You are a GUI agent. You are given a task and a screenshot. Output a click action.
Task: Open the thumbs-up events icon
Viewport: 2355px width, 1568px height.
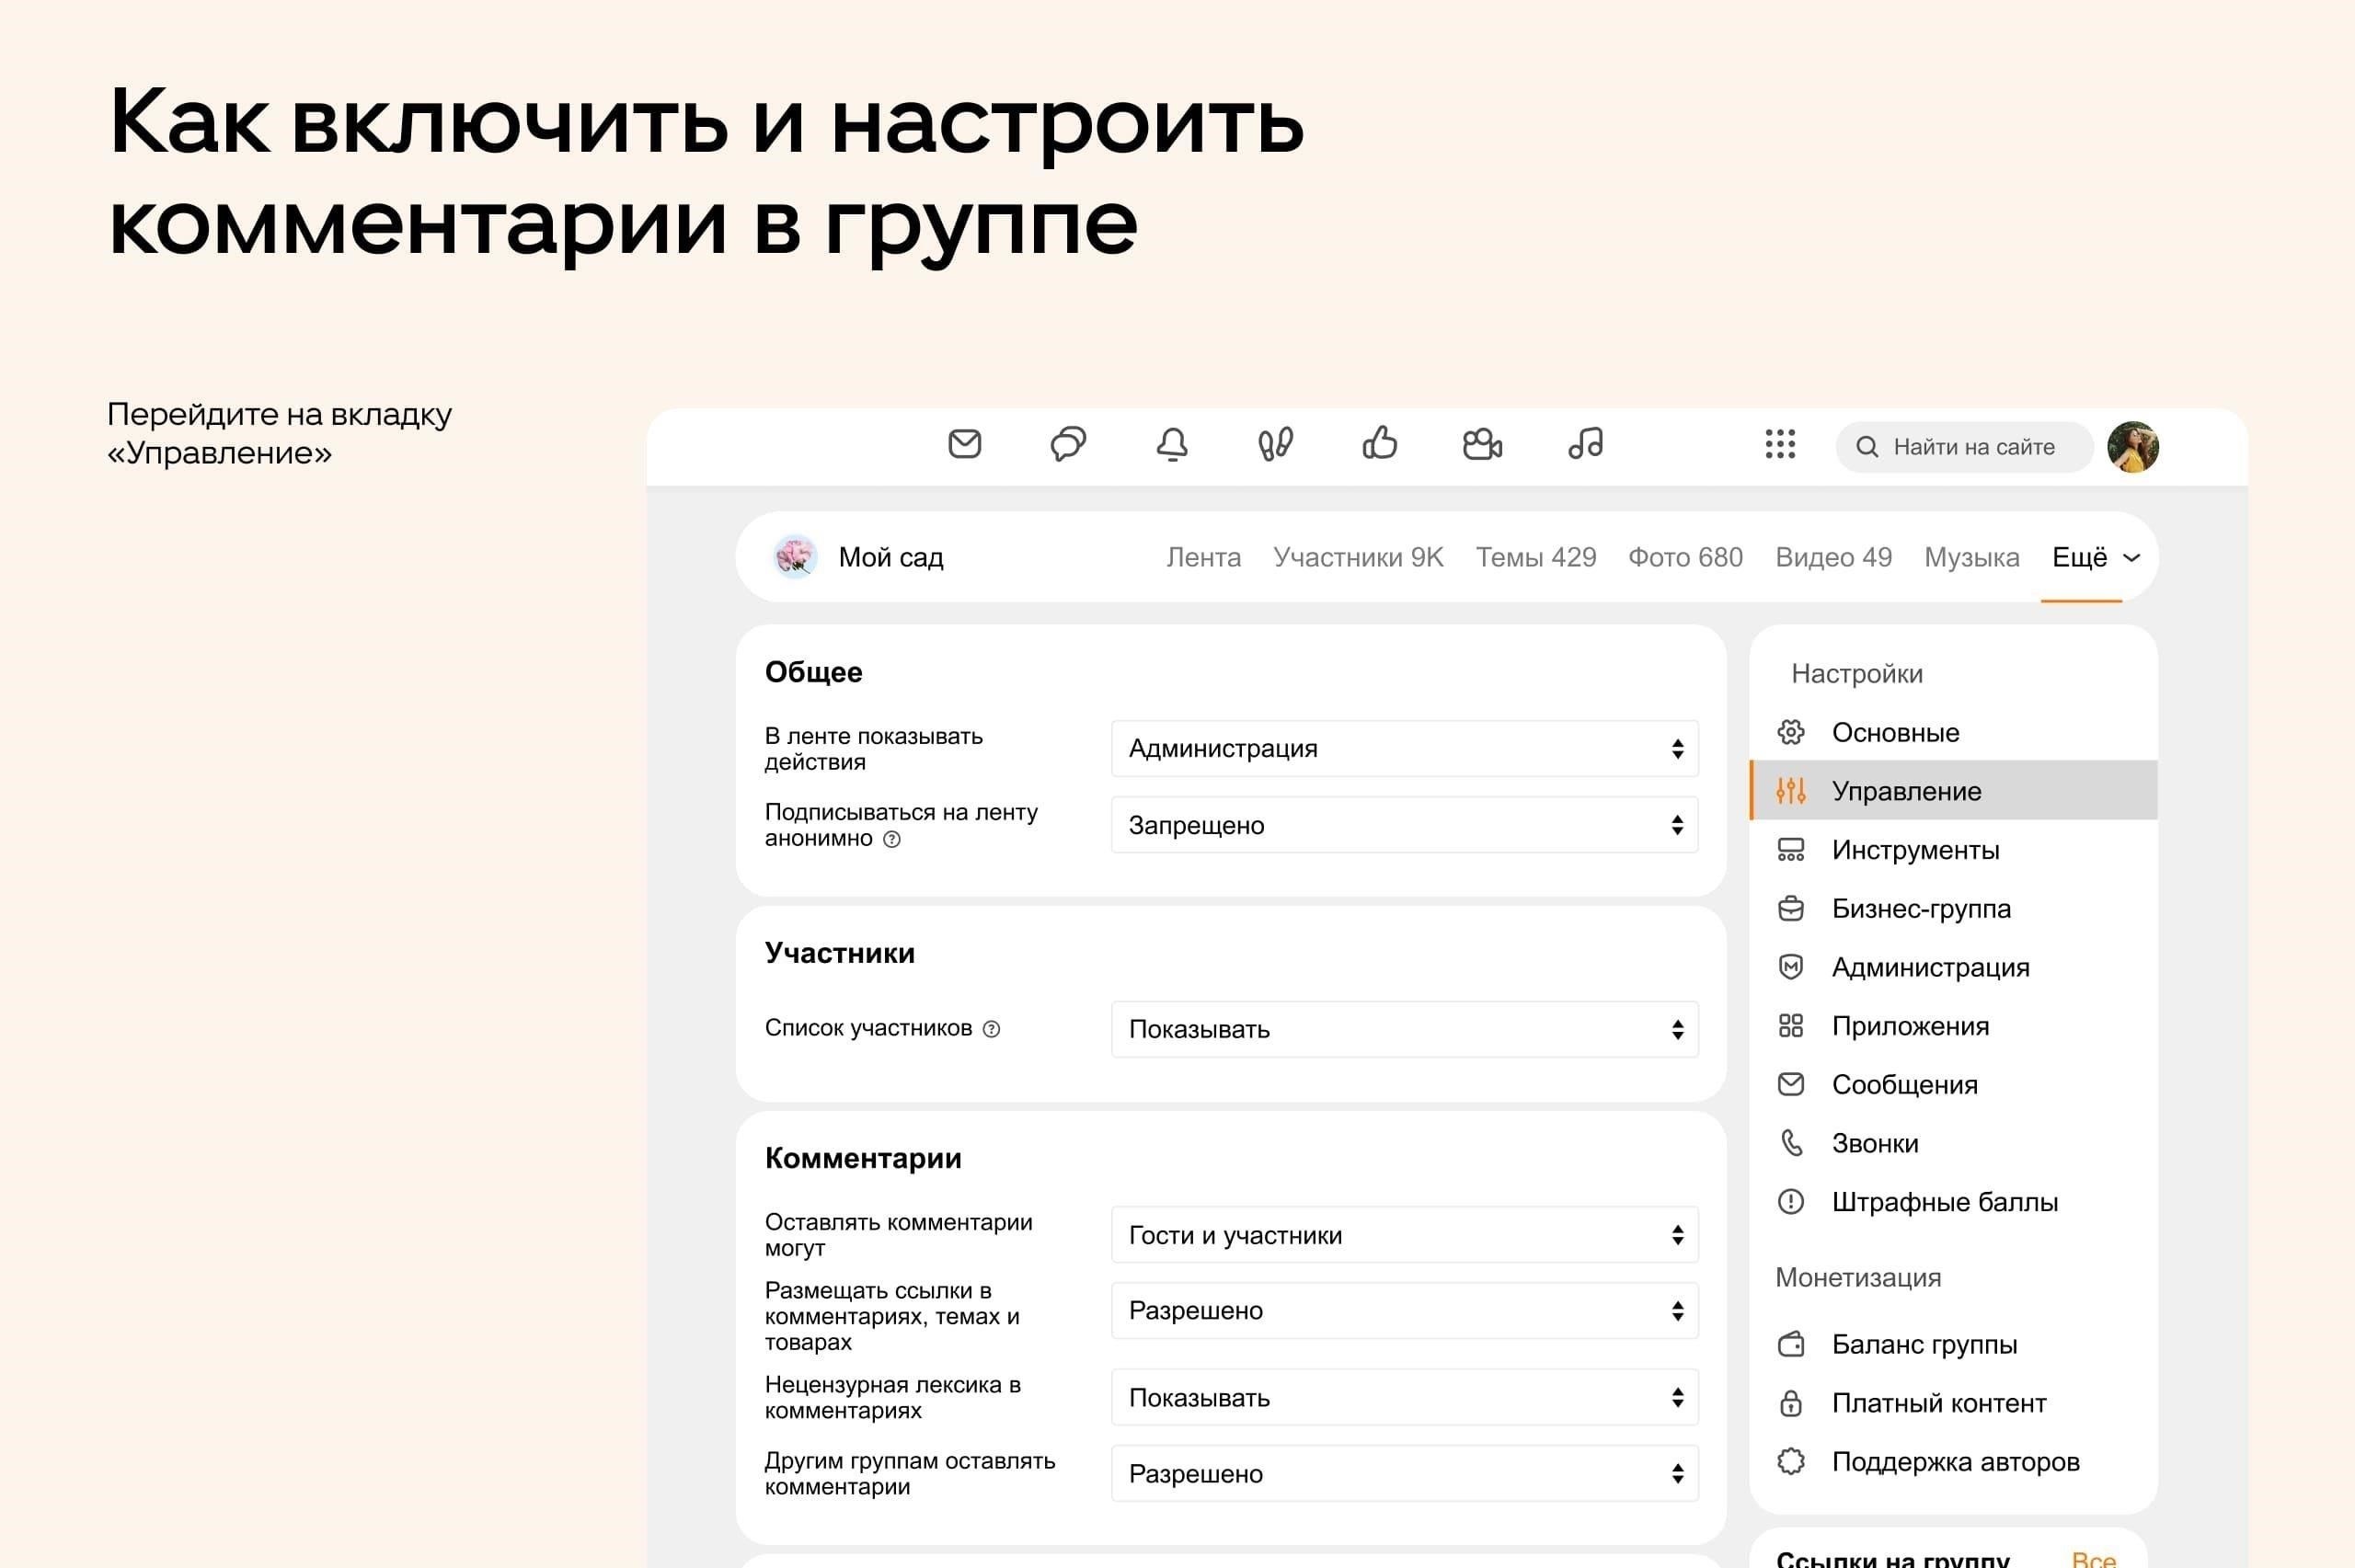coord(1379,443)
